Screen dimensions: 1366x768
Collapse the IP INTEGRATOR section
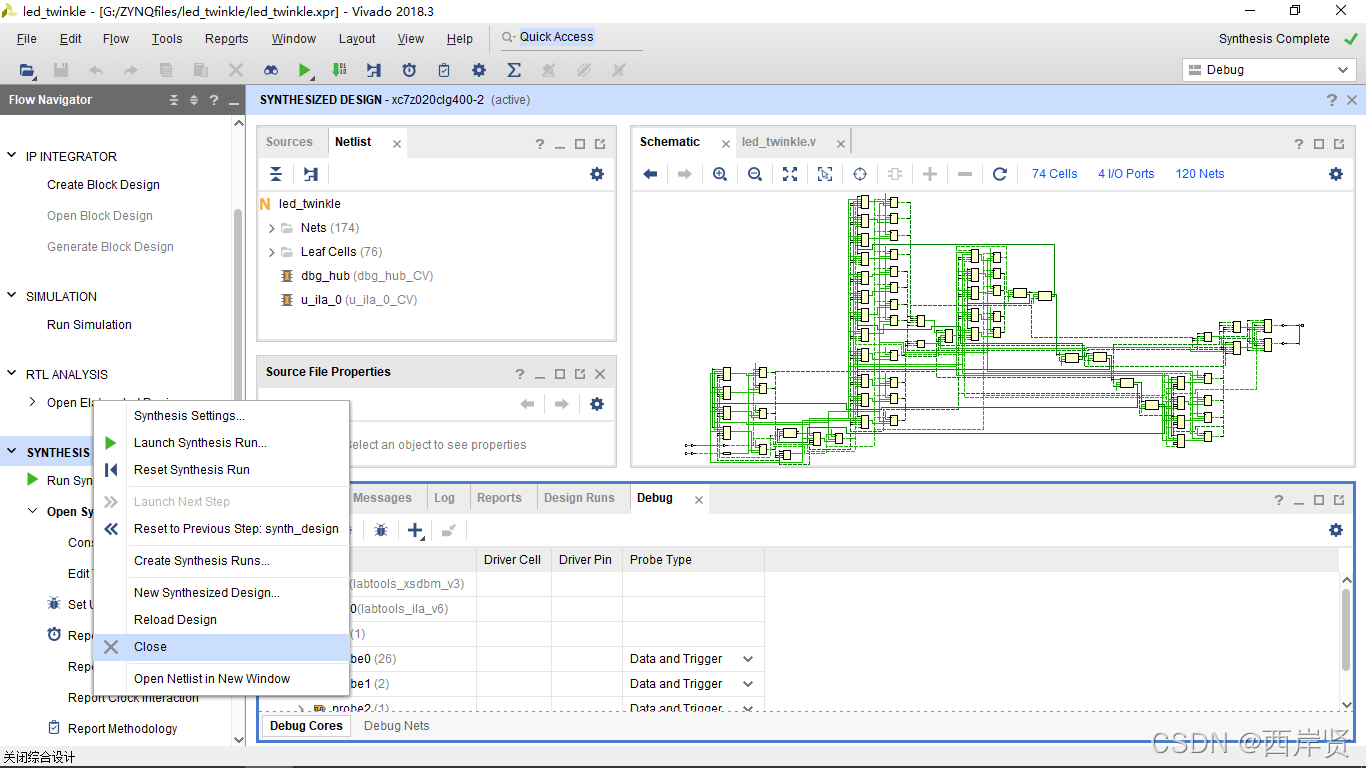pyautogui.click(x=12, y=156)
